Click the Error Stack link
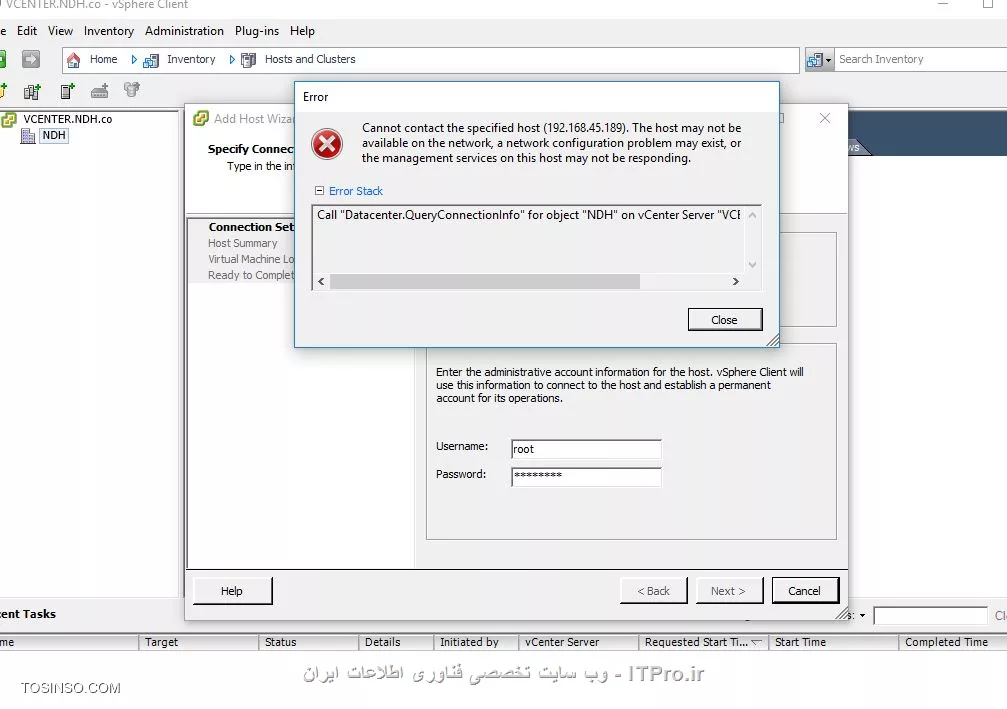This screenshot has width=1007, height=709. 356,191
